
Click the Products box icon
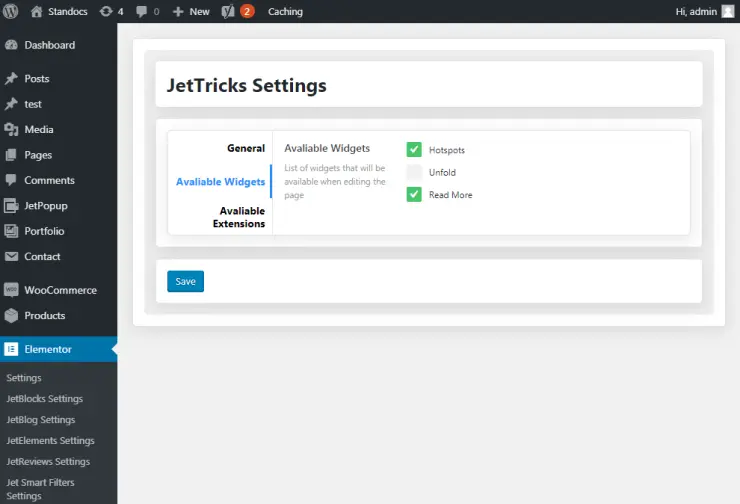(x=11, y=315)
